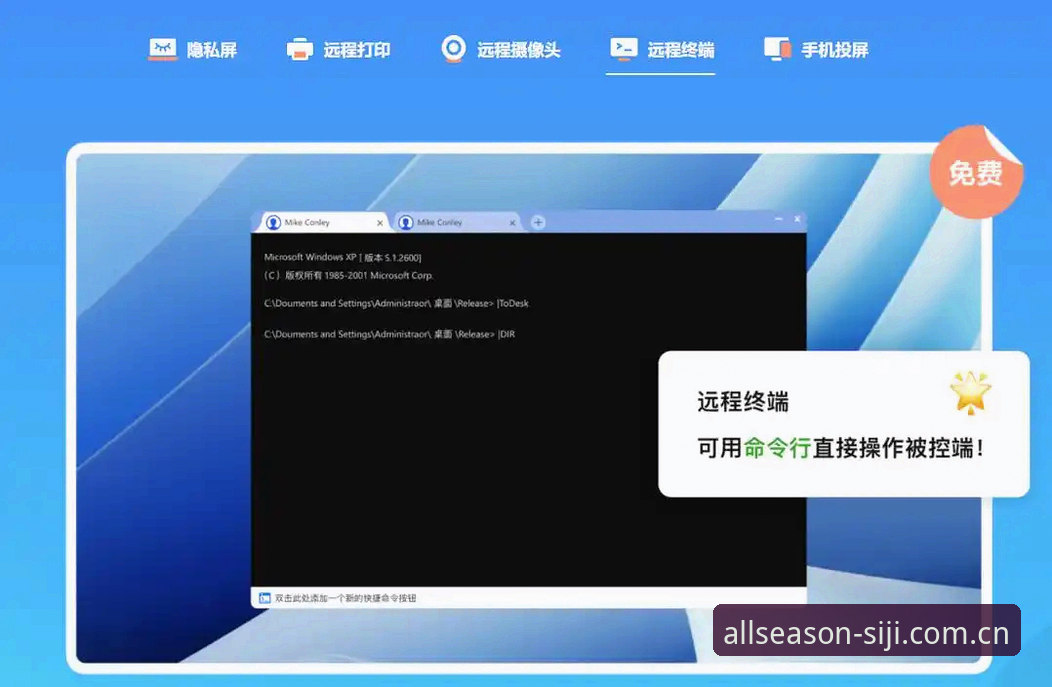Select the 隐私屏 privacy screen tab
Image resolution: width=1052 pixels, height=687 pixels.
click(193, 50)
